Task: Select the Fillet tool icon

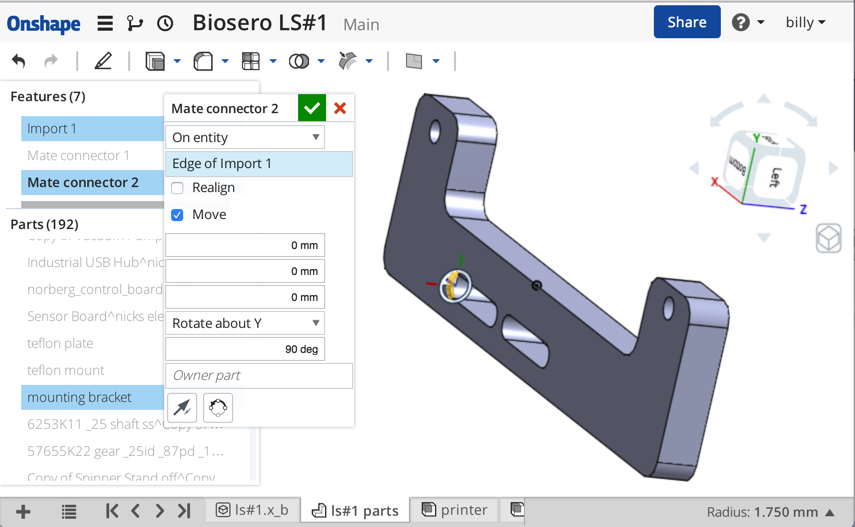Action: click(203, 61)
